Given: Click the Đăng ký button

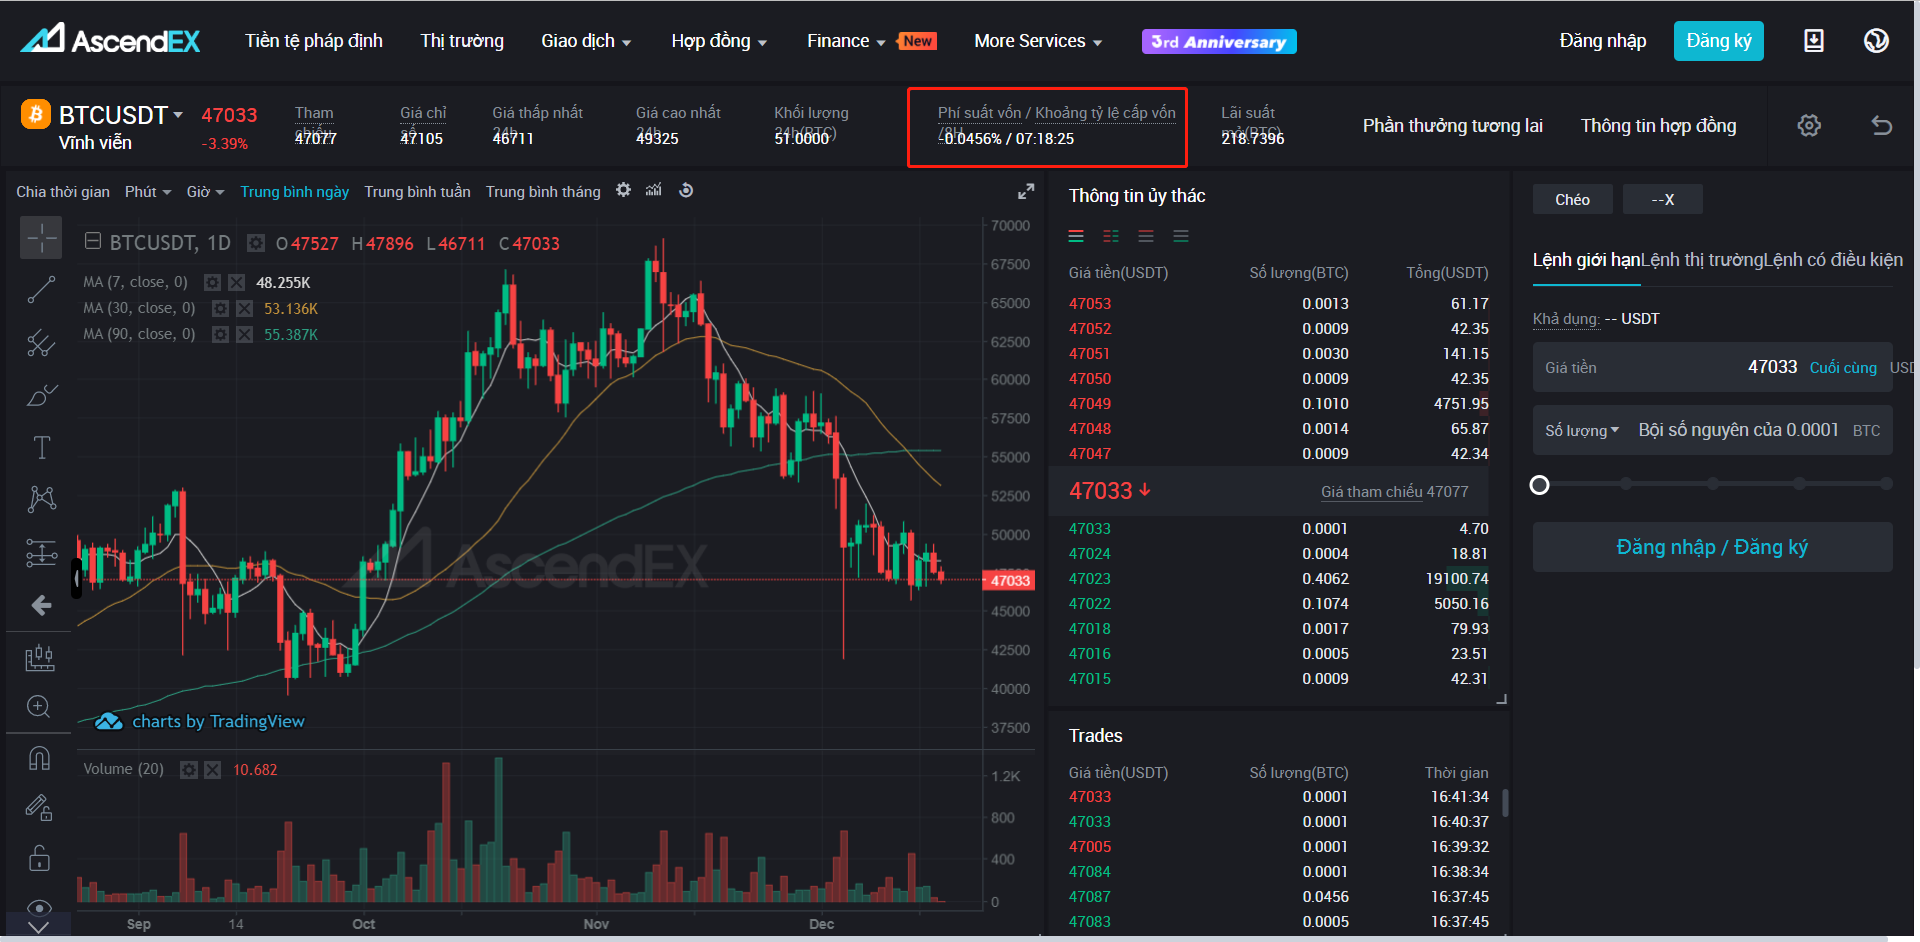Looking at the screenshot, I should (x=1718, y=41).
